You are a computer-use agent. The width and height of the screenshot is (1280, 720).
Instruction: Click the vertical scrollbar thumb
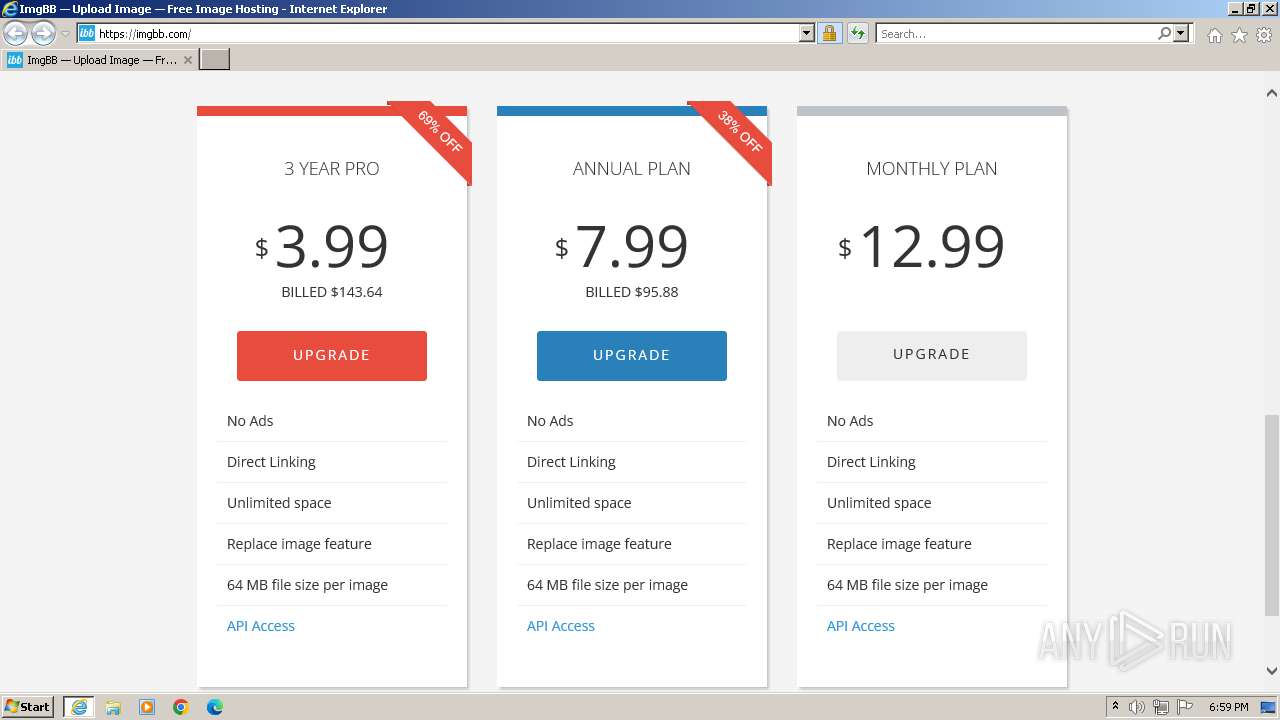pyautogui.click(x=1272, y=517)
